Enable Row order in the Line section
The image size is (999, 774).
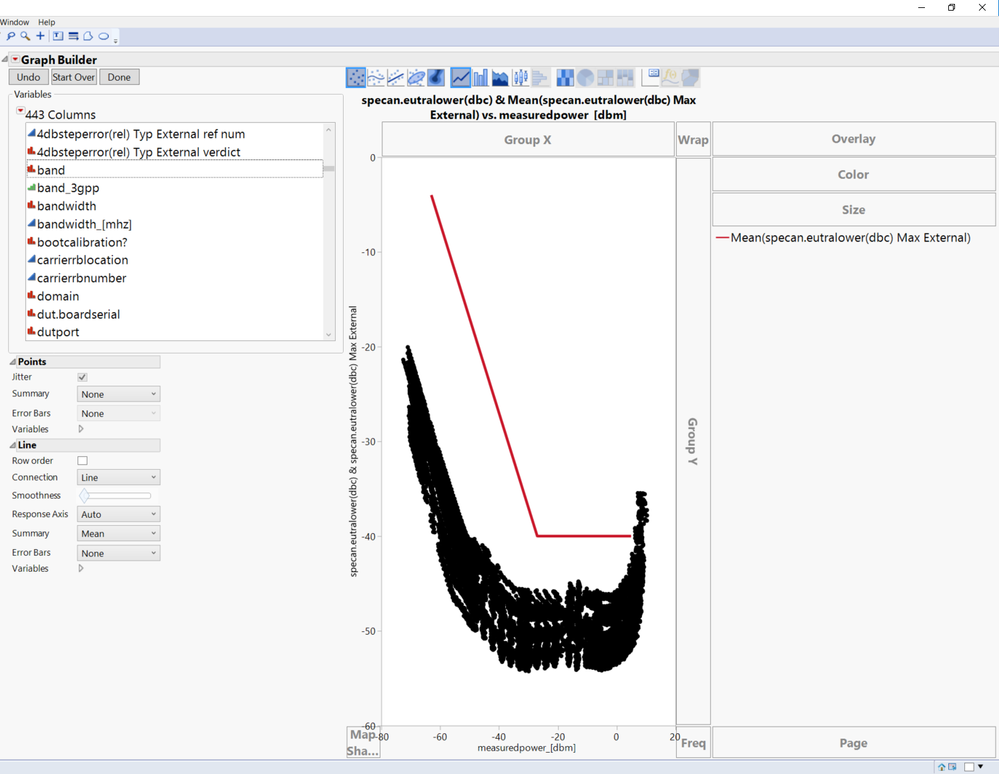coord(83,458)
